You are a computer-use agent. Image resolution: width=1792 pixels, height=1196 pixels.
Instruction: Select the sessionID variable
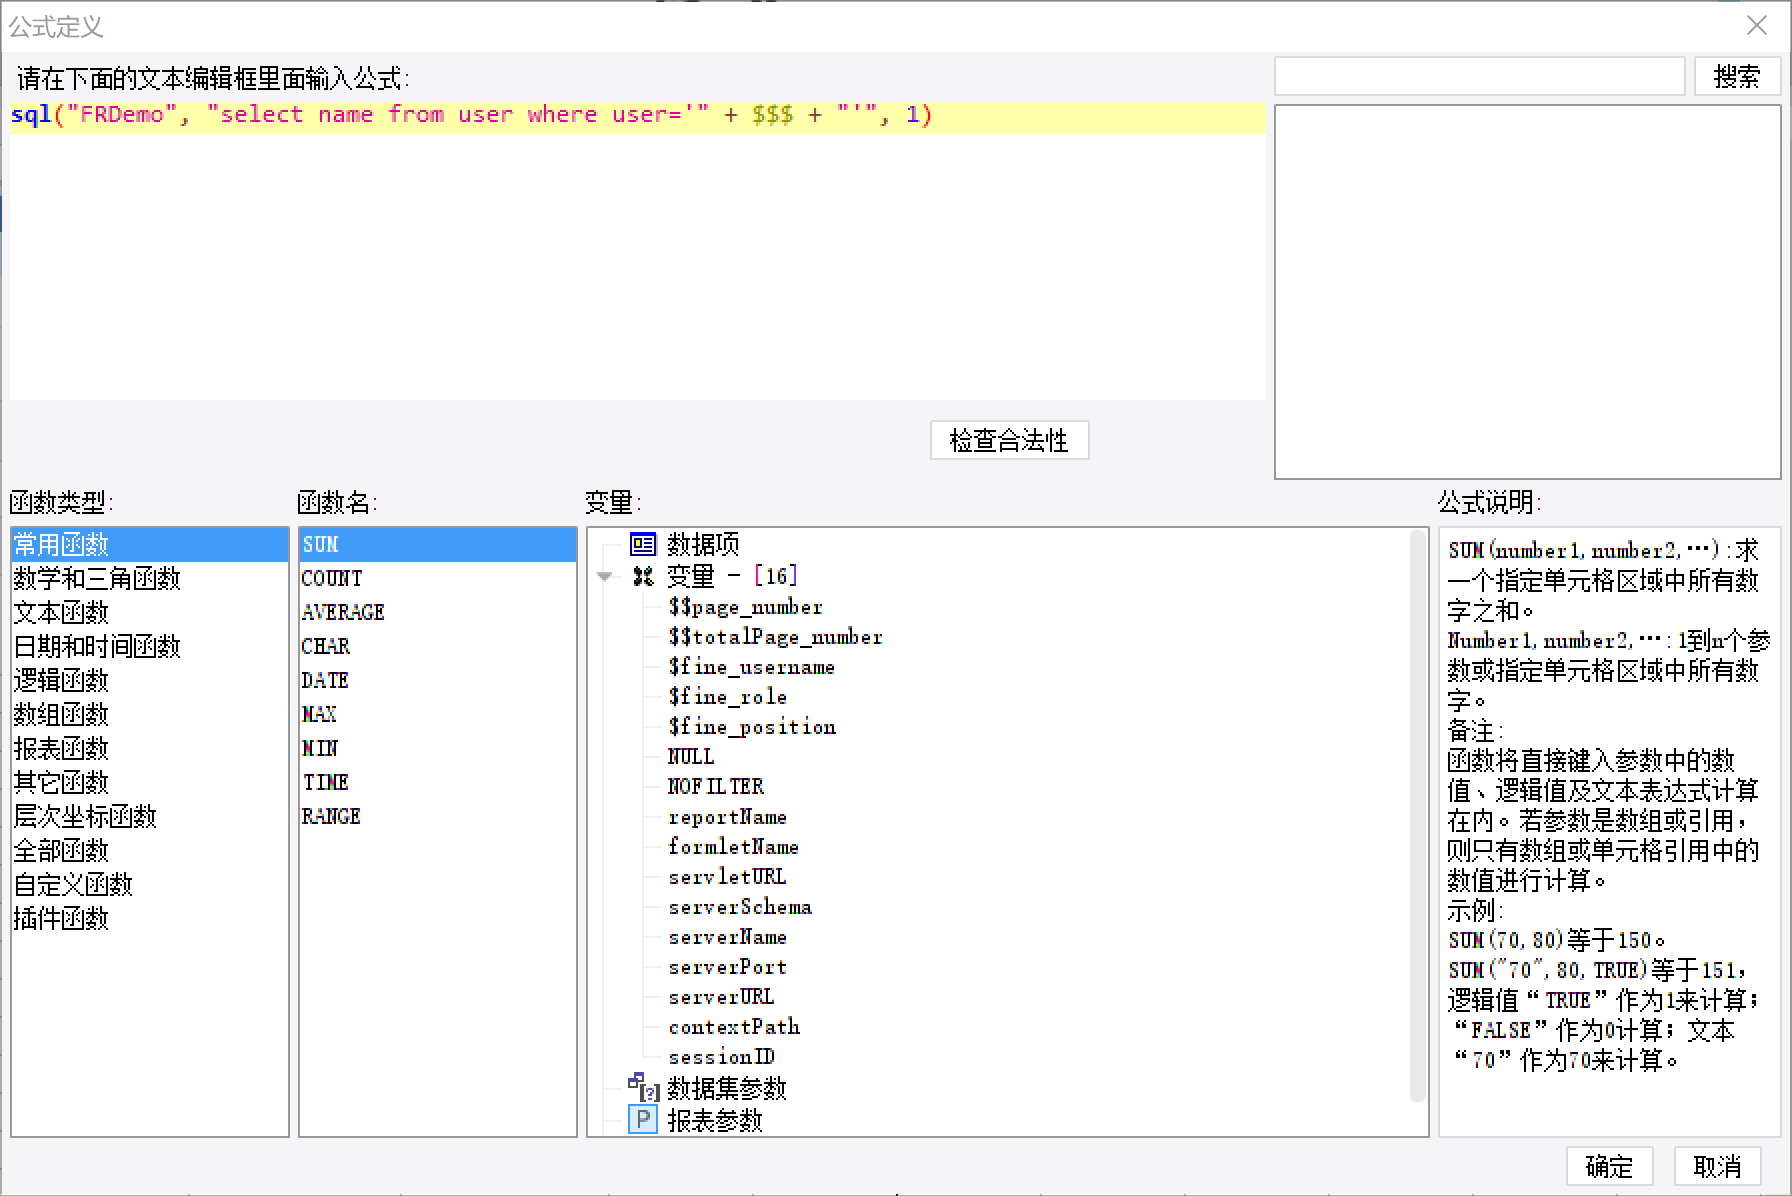pos(721,1057)
